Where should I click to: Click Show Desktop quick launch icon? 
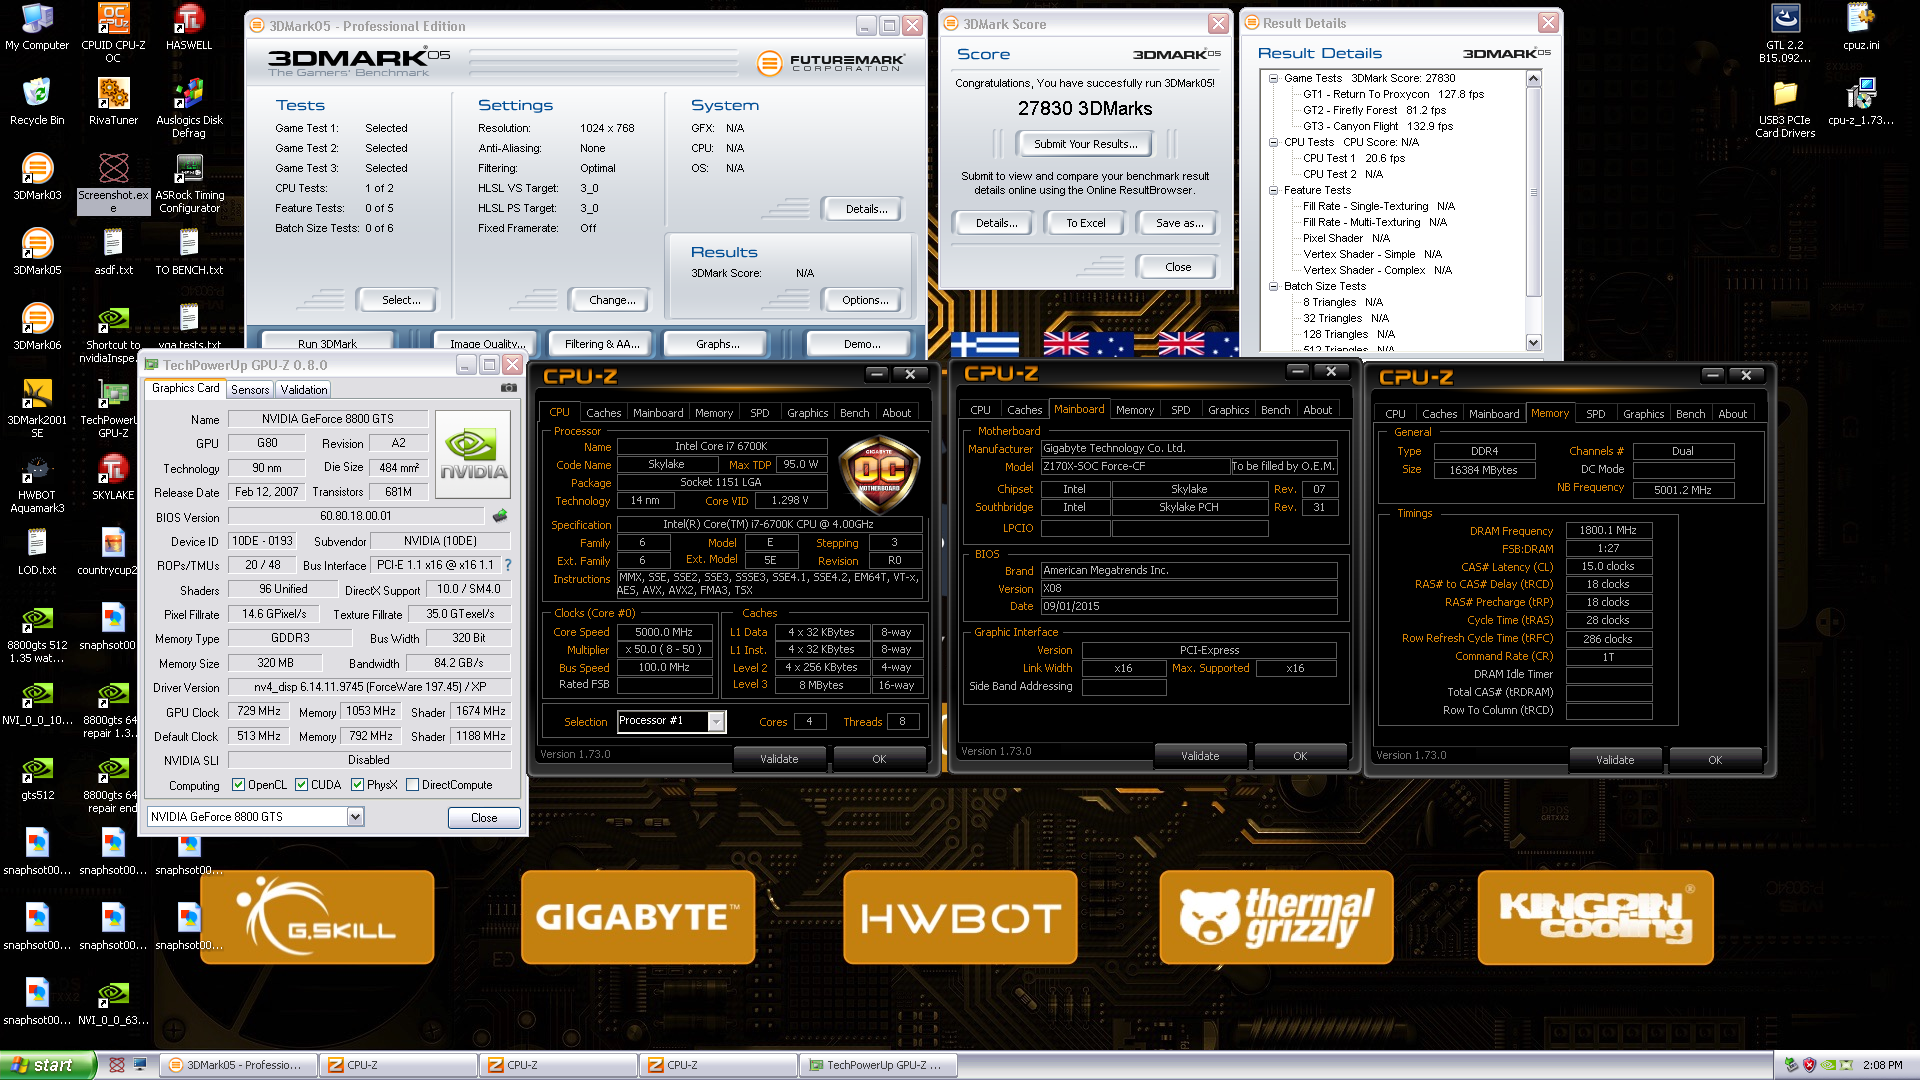click(140, 1065)
